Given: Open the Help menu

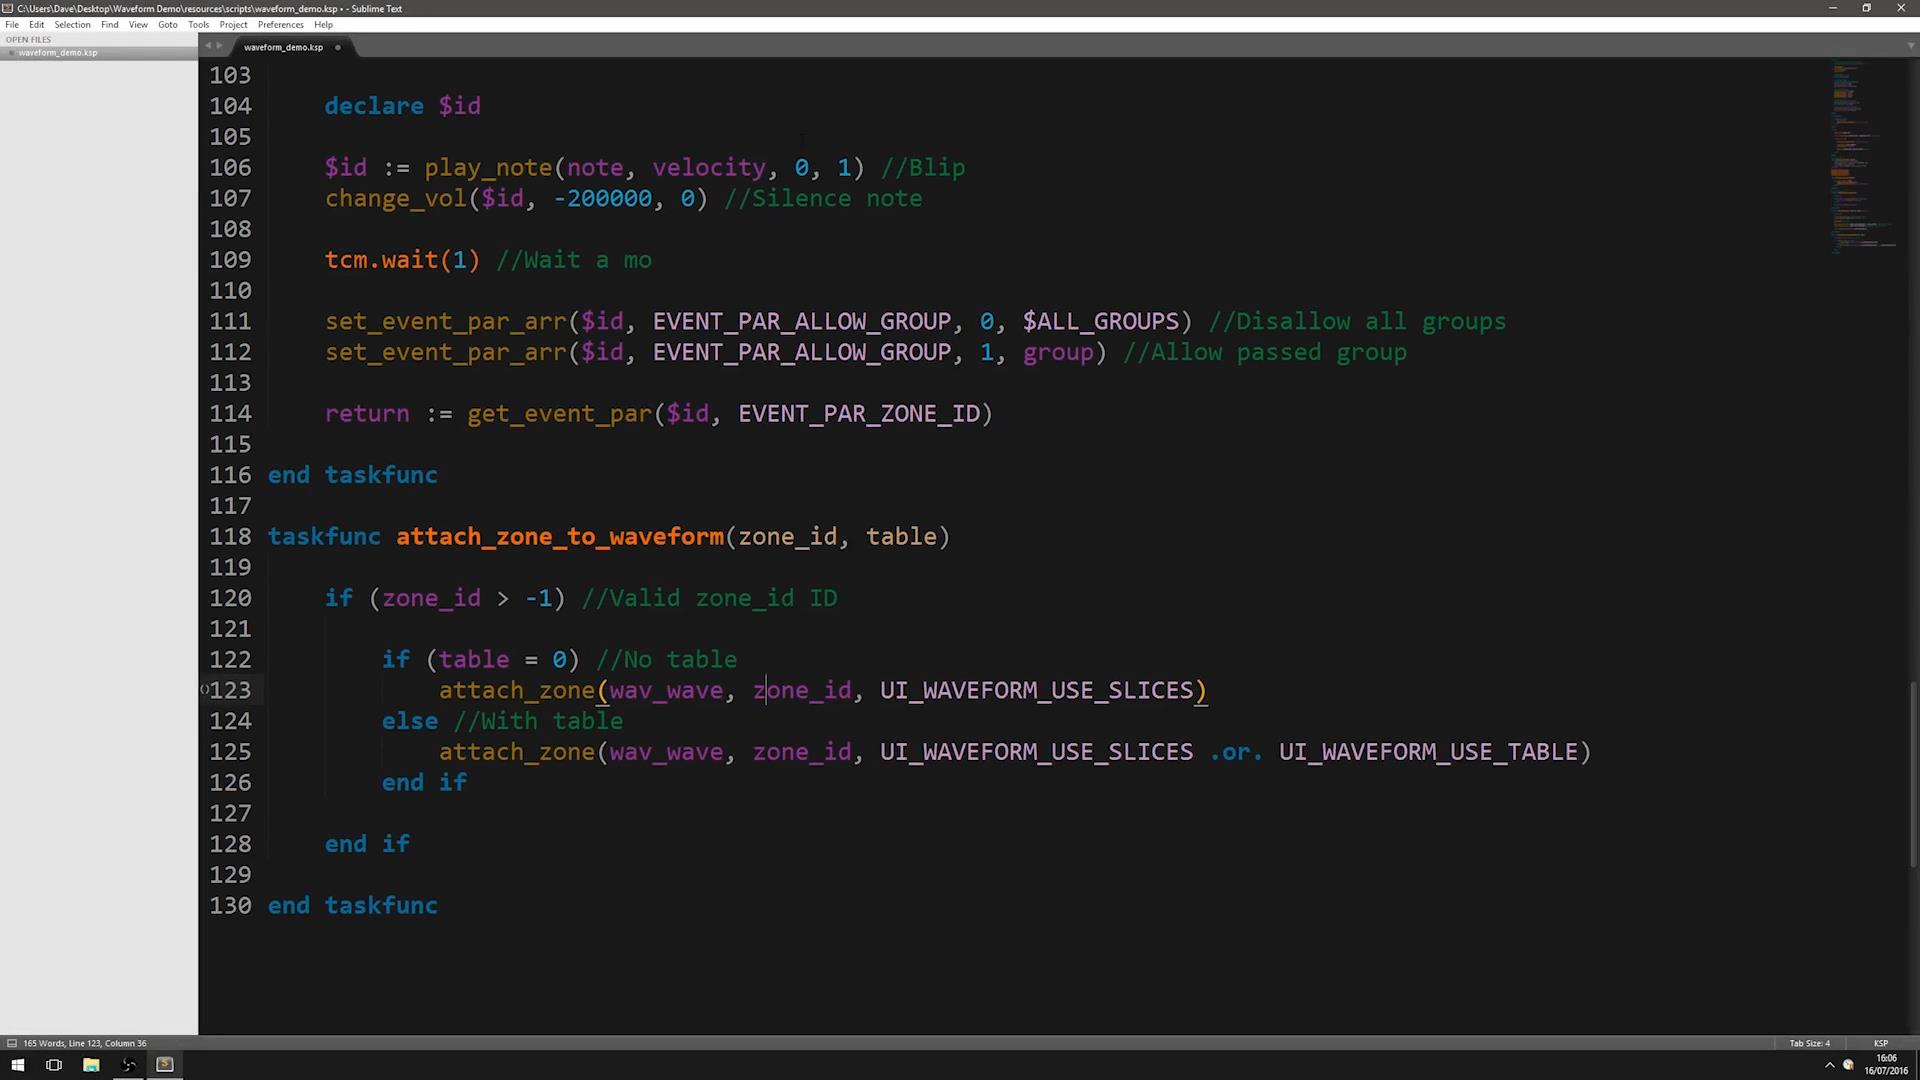Looking at the screenshot, I should pos(323,24).
